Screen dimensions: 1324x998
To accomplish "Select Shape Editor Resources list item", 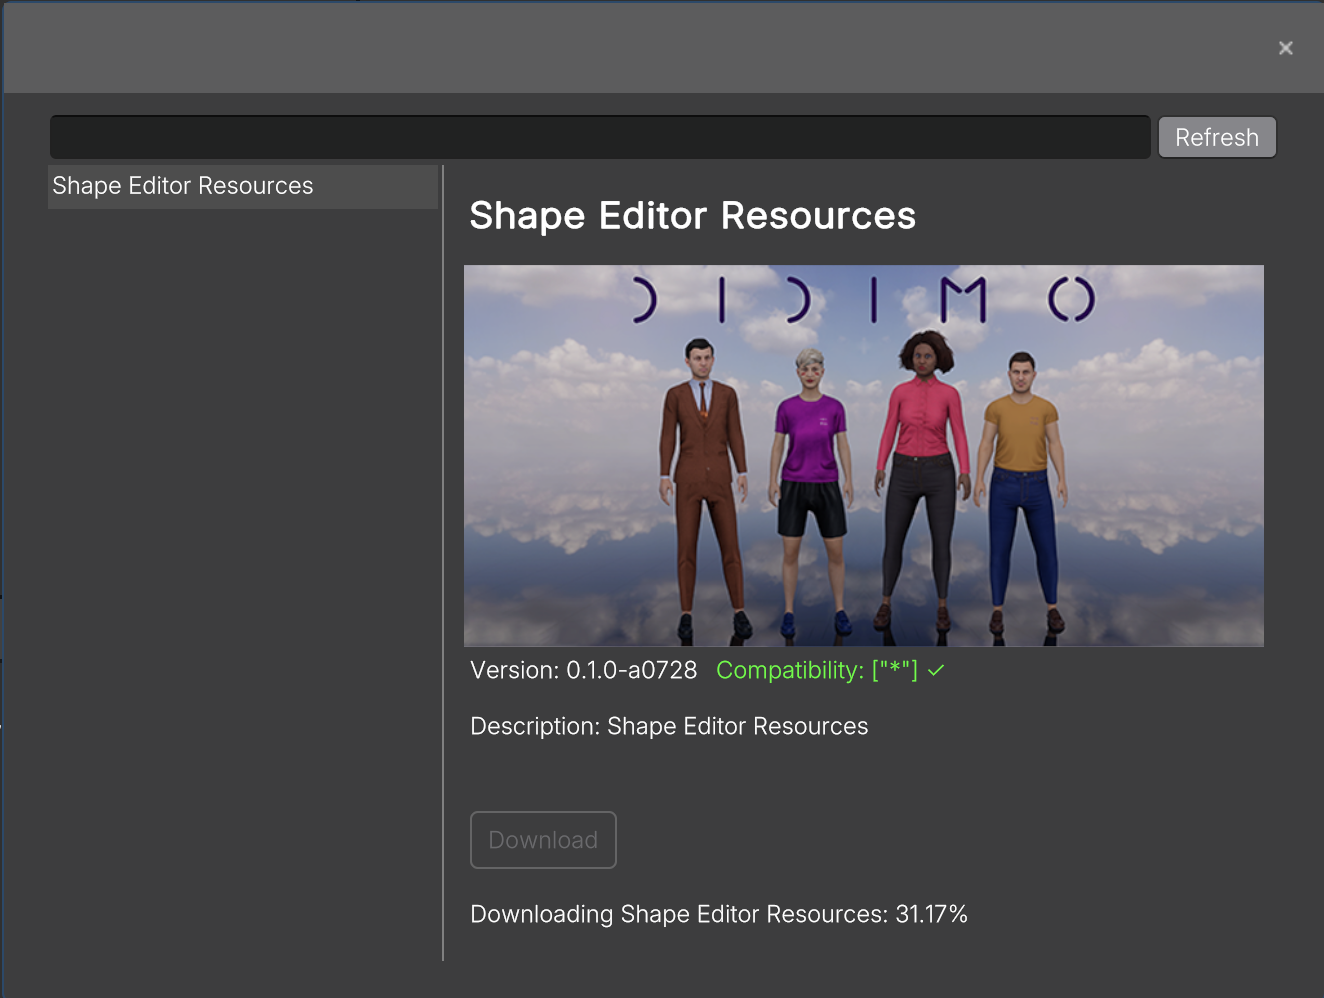I will point(243,187).
